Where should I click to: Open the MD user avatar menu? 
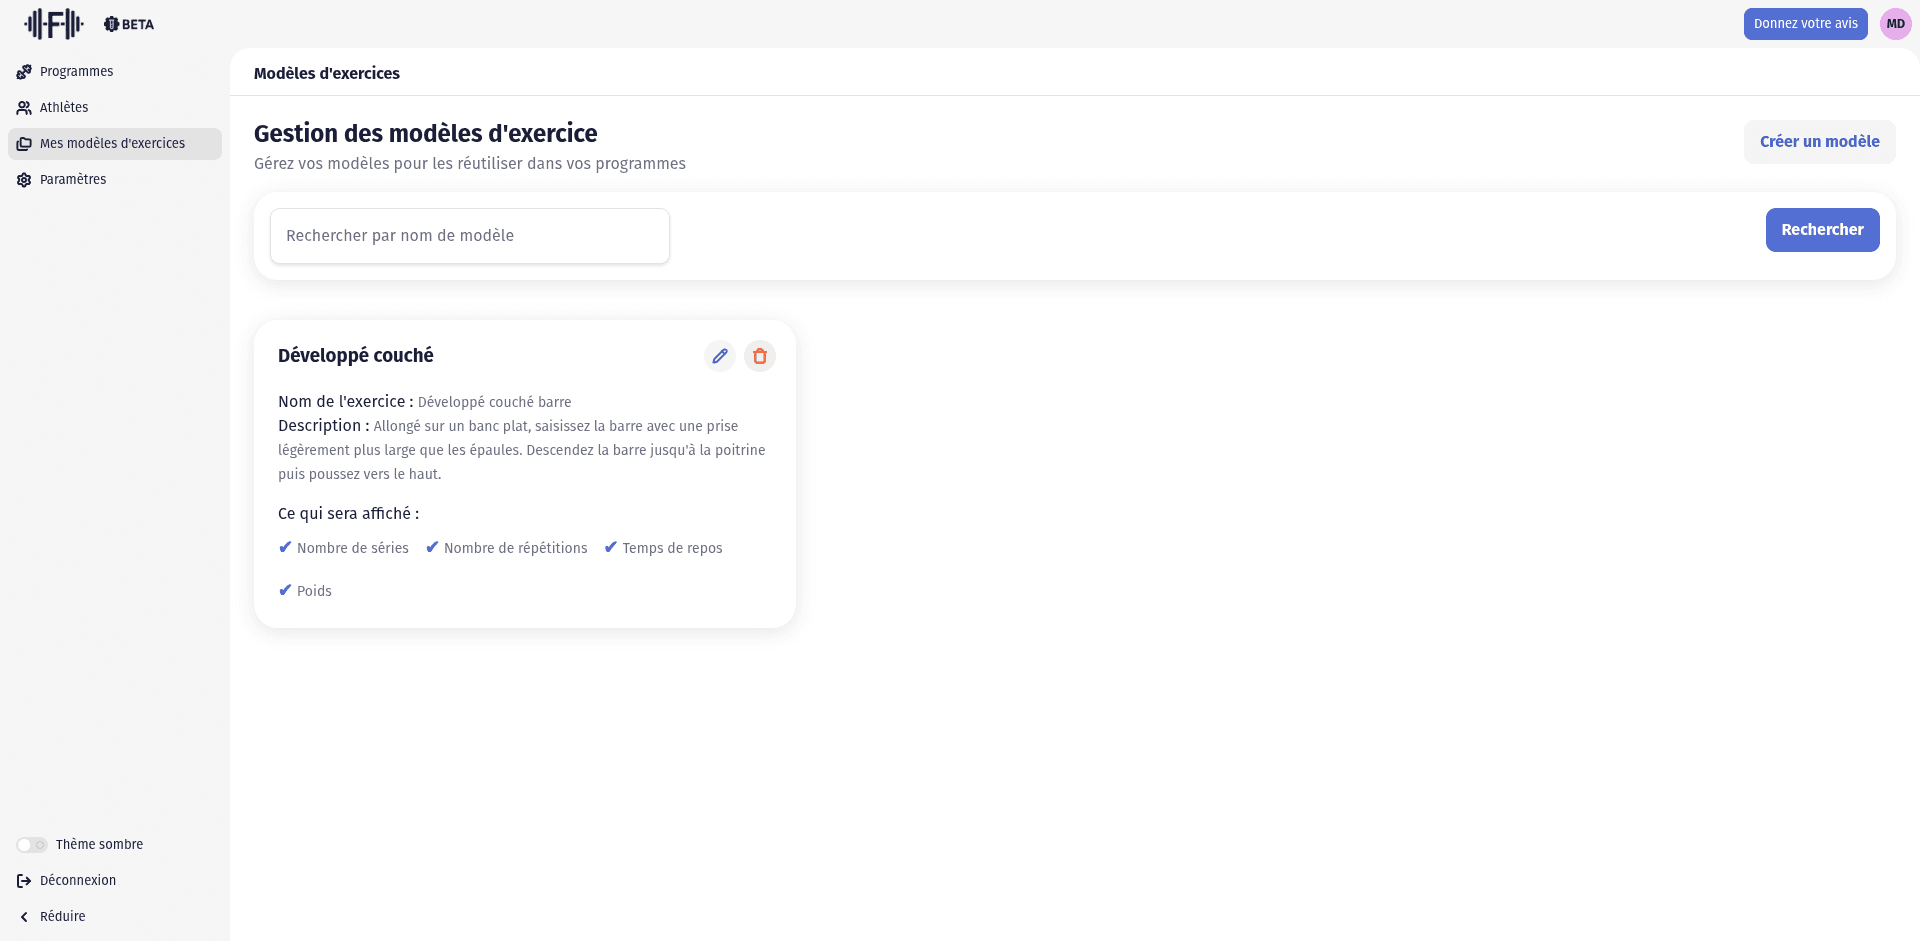click(1895, 24)
